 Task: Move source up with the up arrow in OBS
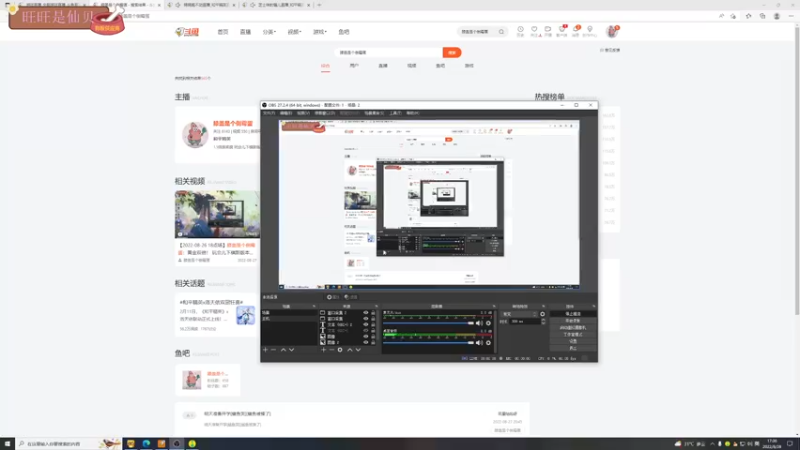point(349,350)
